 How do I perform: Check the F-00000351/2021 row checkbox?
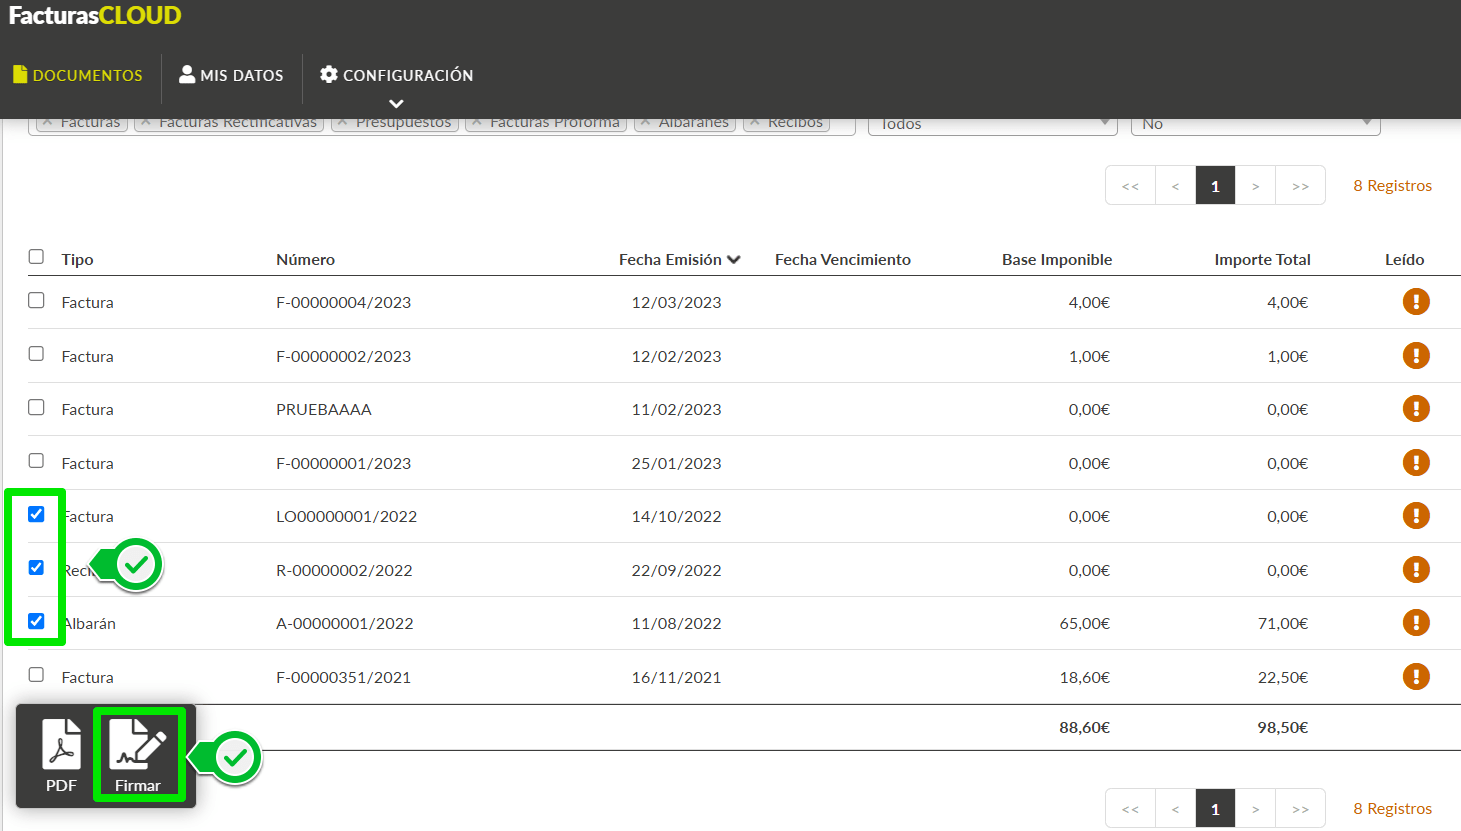point(36,675)
